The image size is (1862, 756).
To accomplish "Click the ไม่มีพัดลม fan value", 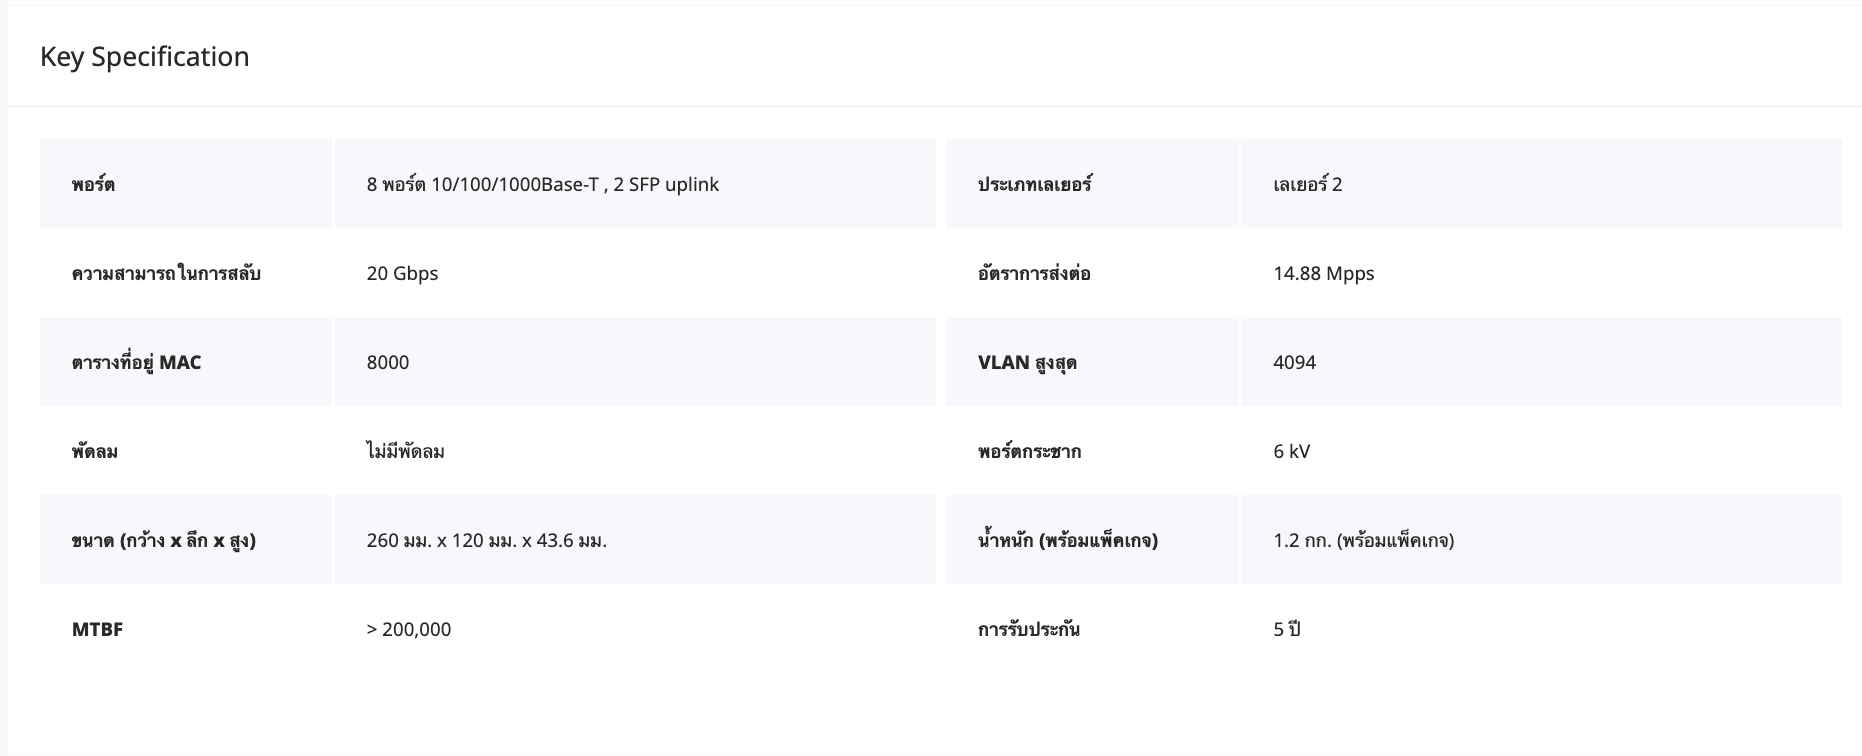I will pyautogui.click(x=405, y=452).
